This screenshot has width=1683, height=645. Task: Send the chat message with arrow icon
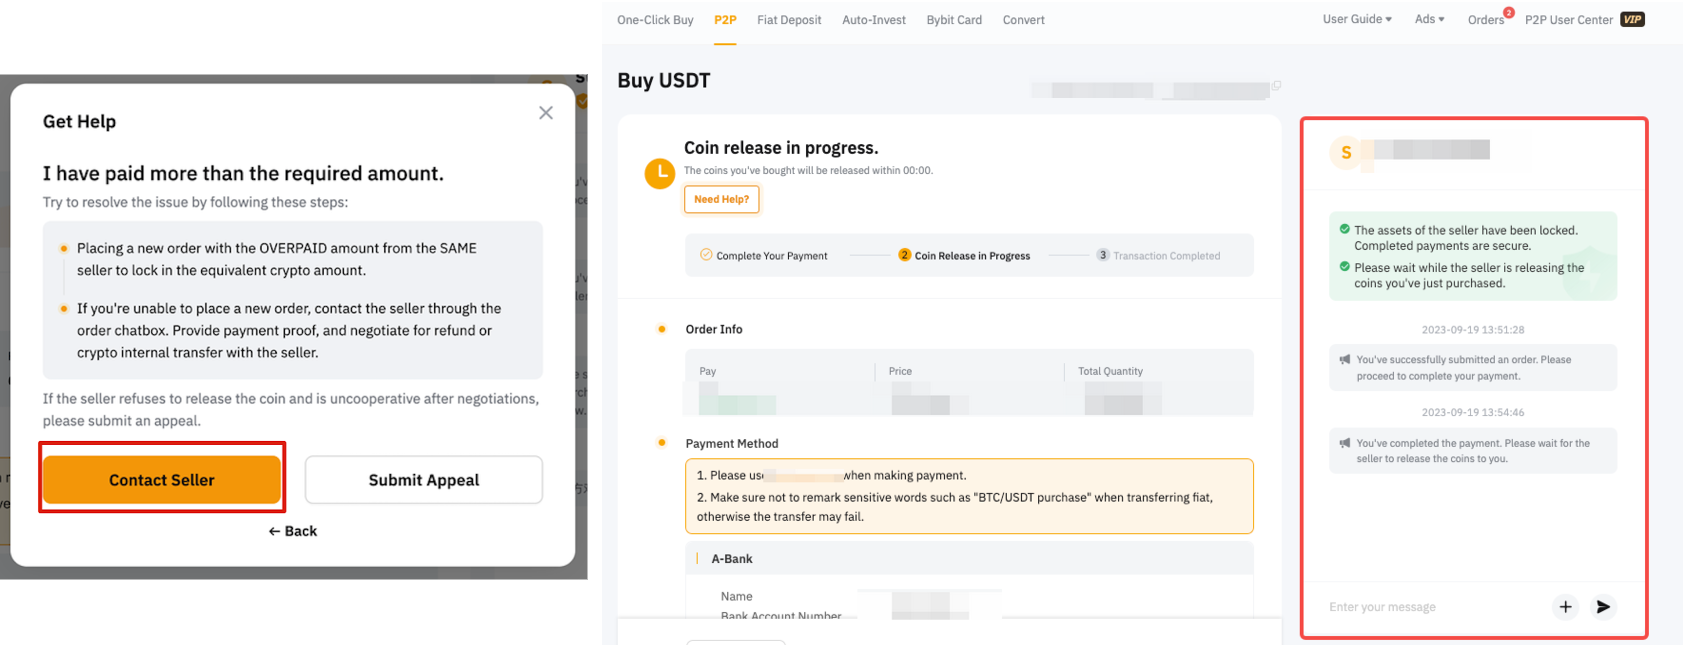pyautogui.click(x=1603, y=607)
